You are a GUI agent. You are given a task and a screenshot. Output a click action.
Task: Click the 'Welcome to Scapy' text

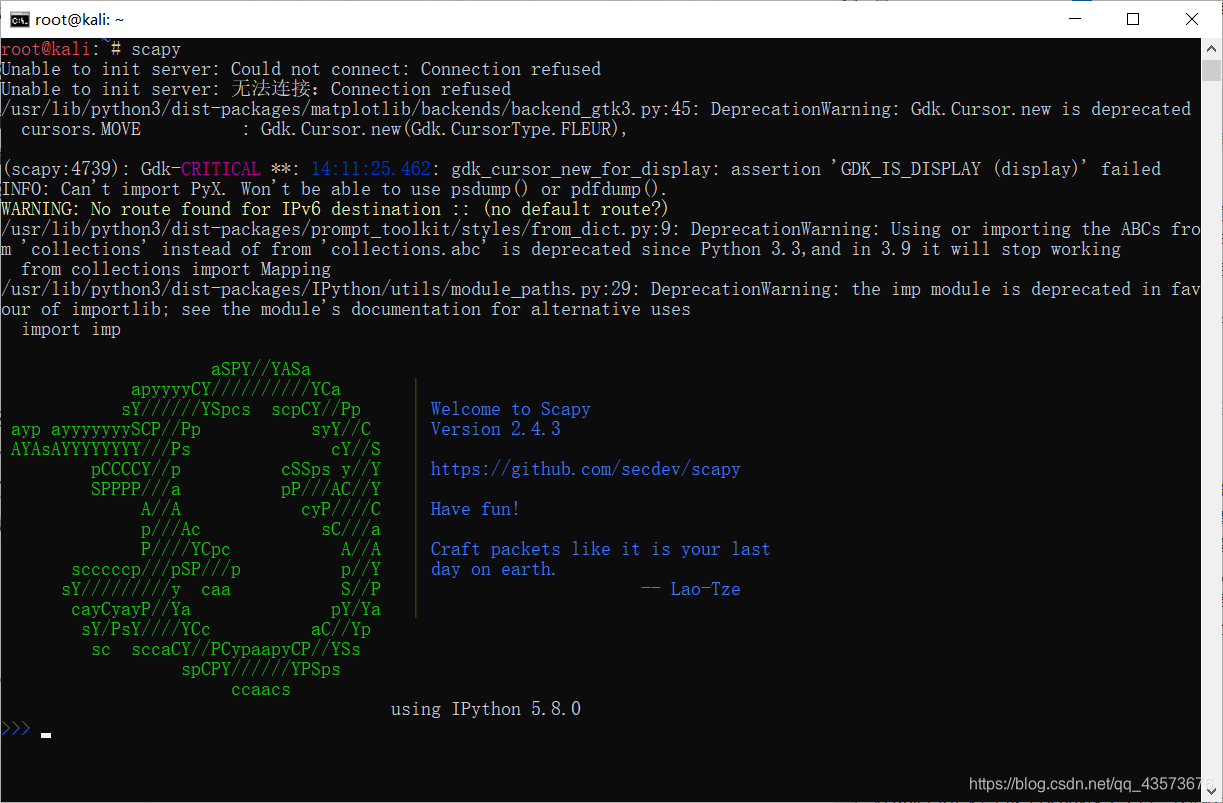[510, 409]
